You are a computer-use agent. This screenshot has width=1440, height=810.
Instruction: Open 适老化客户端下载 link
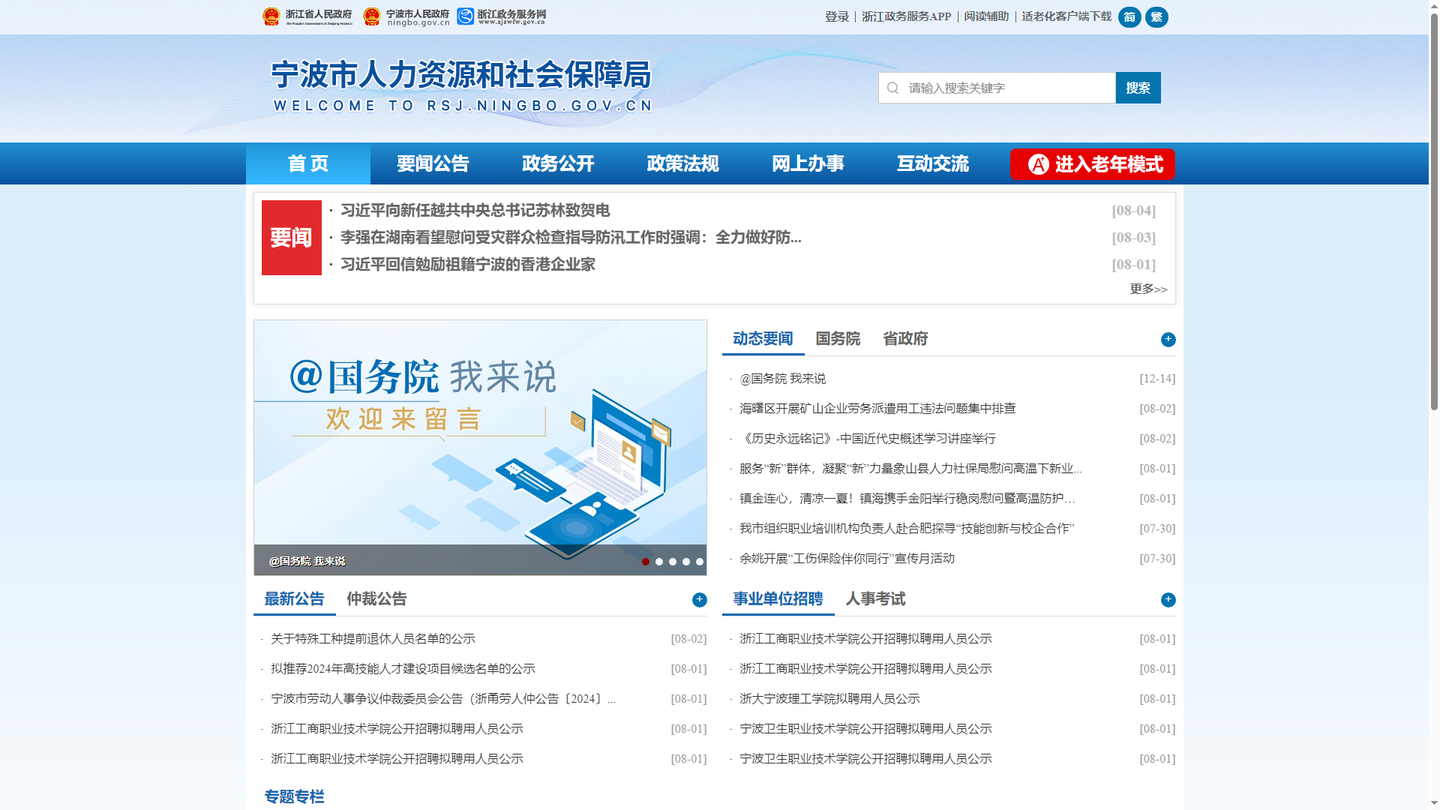pyautogui.click(x=1067, y=17)
